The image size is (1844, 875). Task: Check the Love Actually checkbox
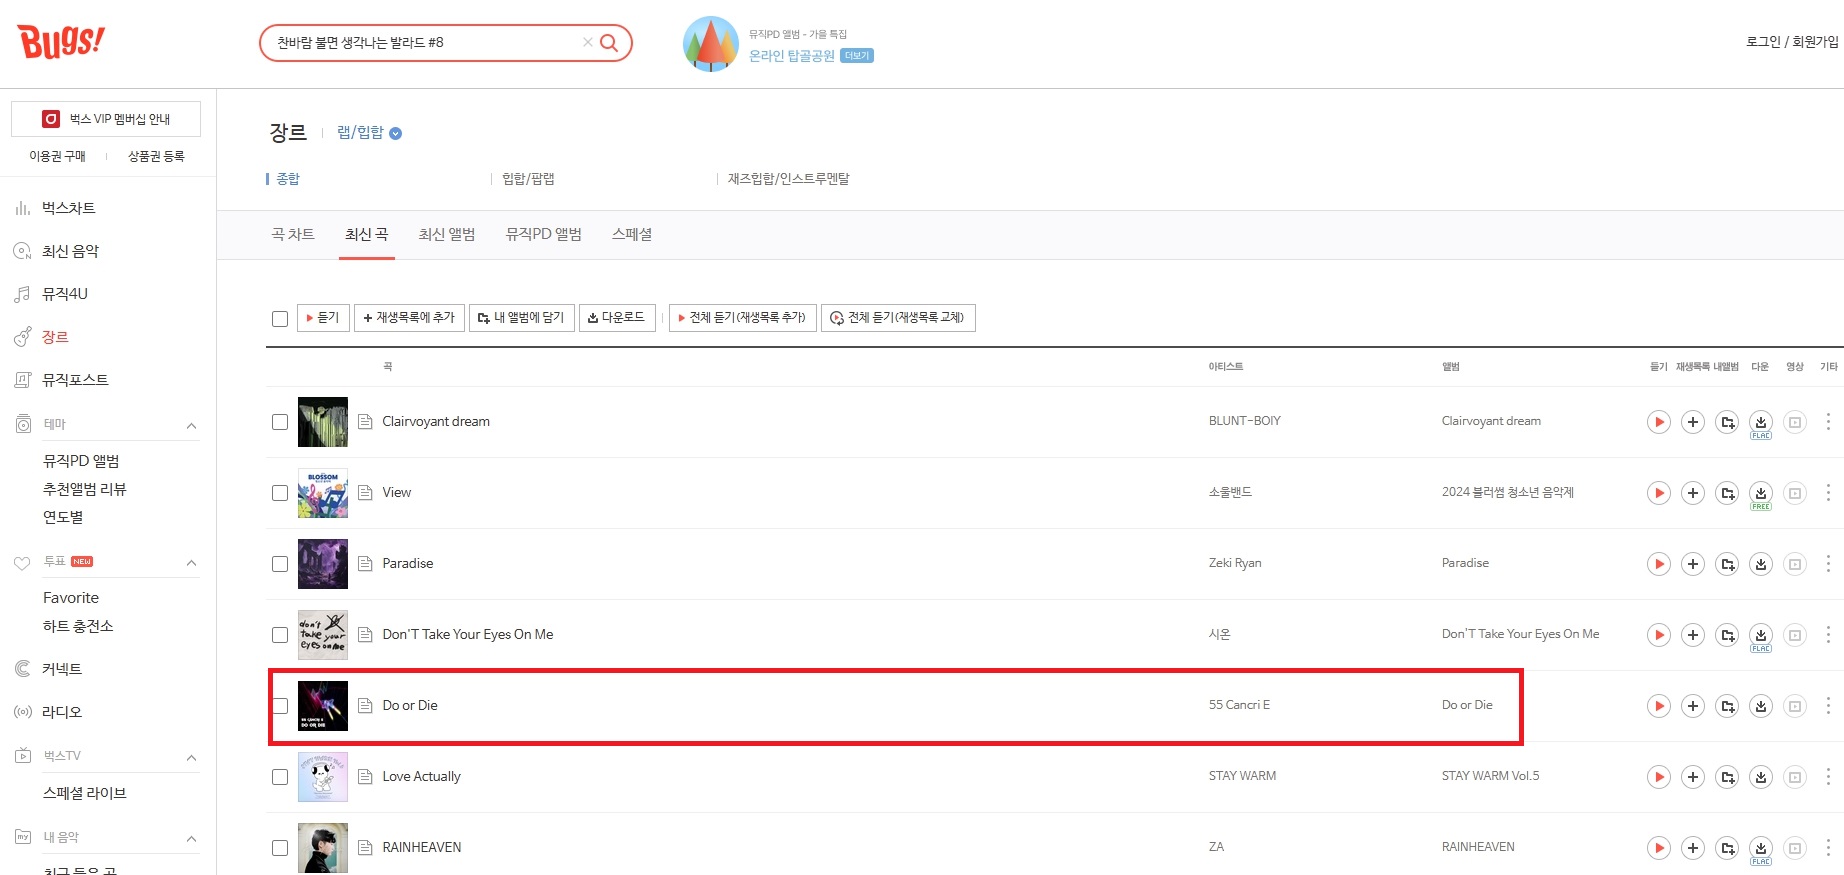[280, 777]
